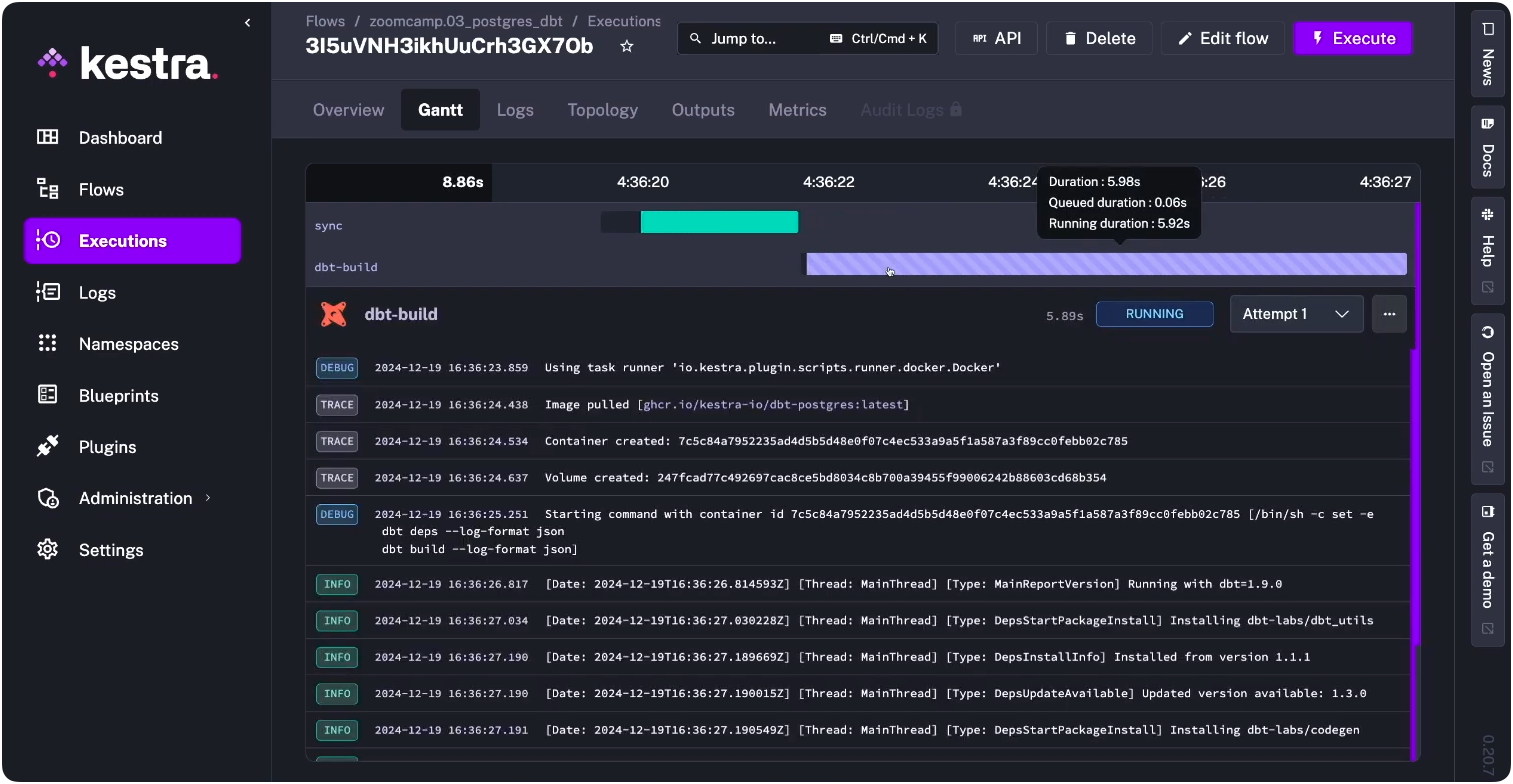Select the dbt-build row label in Gantt
Viewport: 1513px width, 784px height.
[346, 267]
